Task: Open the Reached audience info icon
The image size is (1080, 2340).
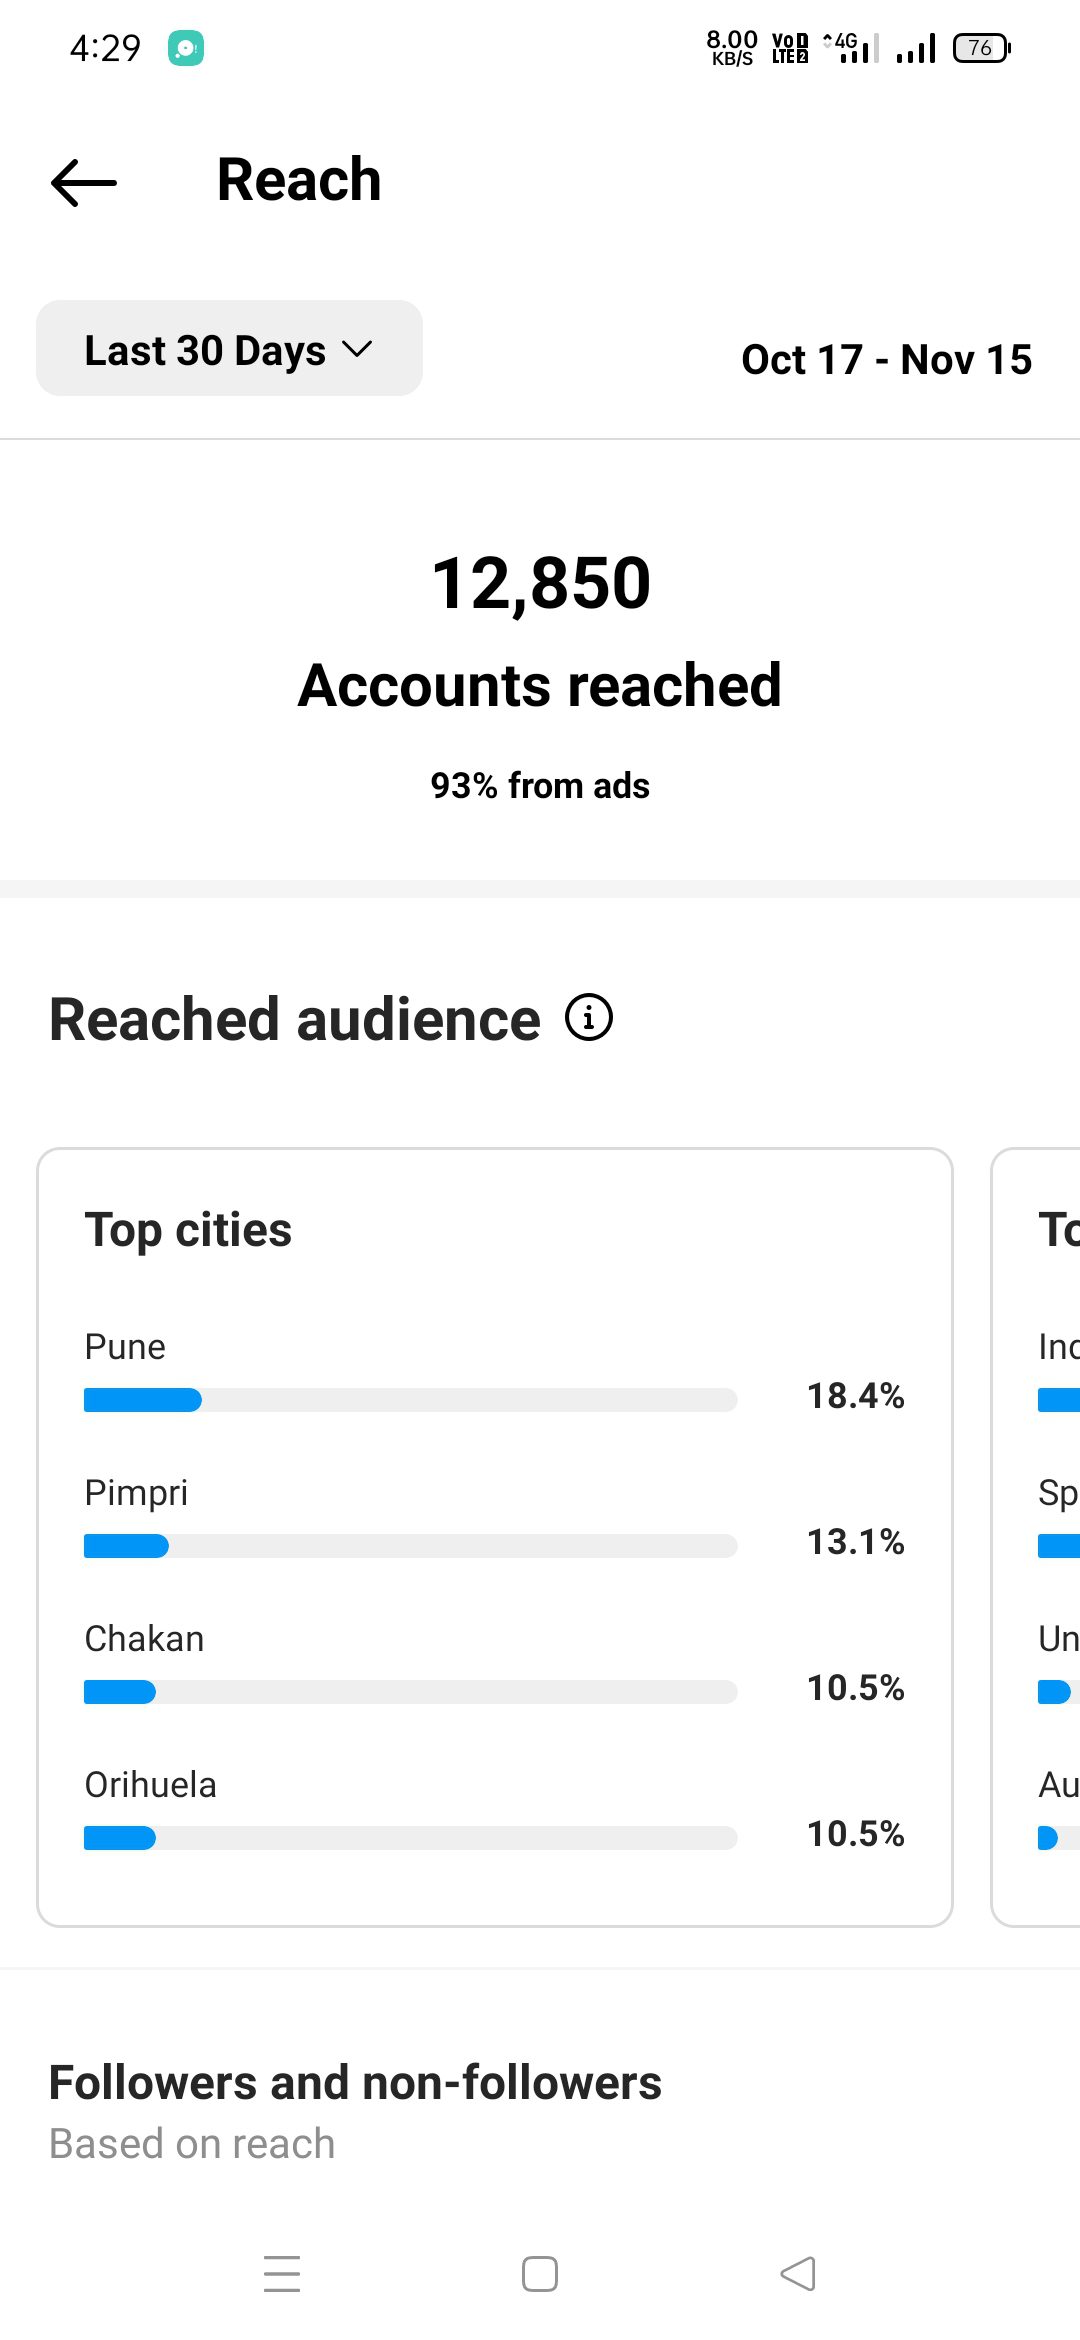Action: [x=589, y=1018]
